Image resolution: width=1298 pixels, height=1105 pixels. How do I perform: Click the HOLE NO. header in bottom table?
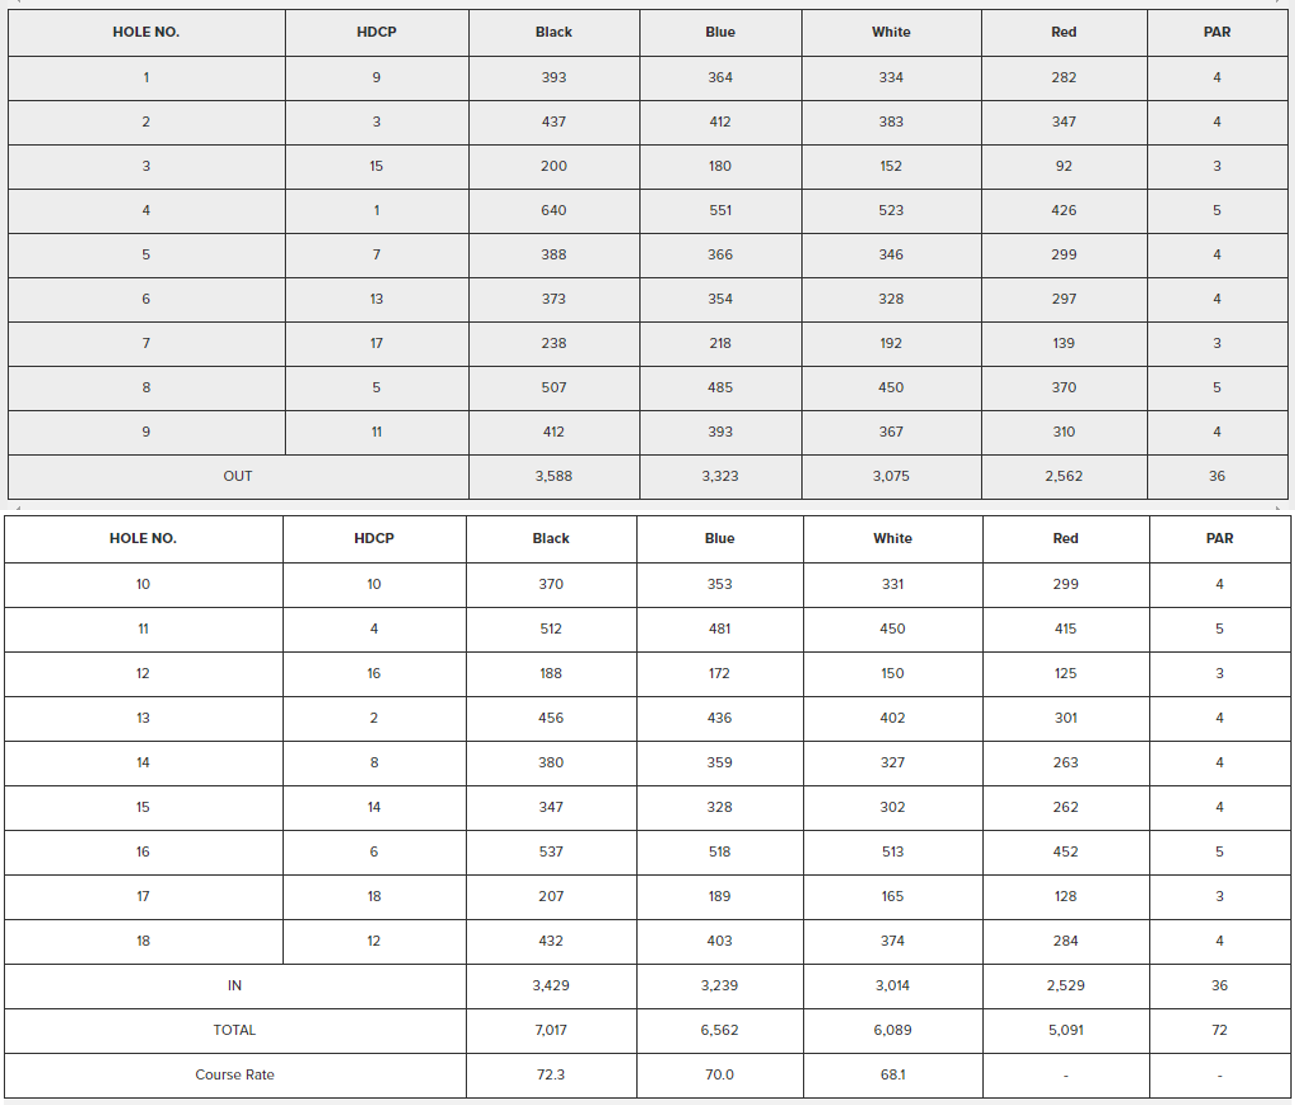tap(143, 538)
